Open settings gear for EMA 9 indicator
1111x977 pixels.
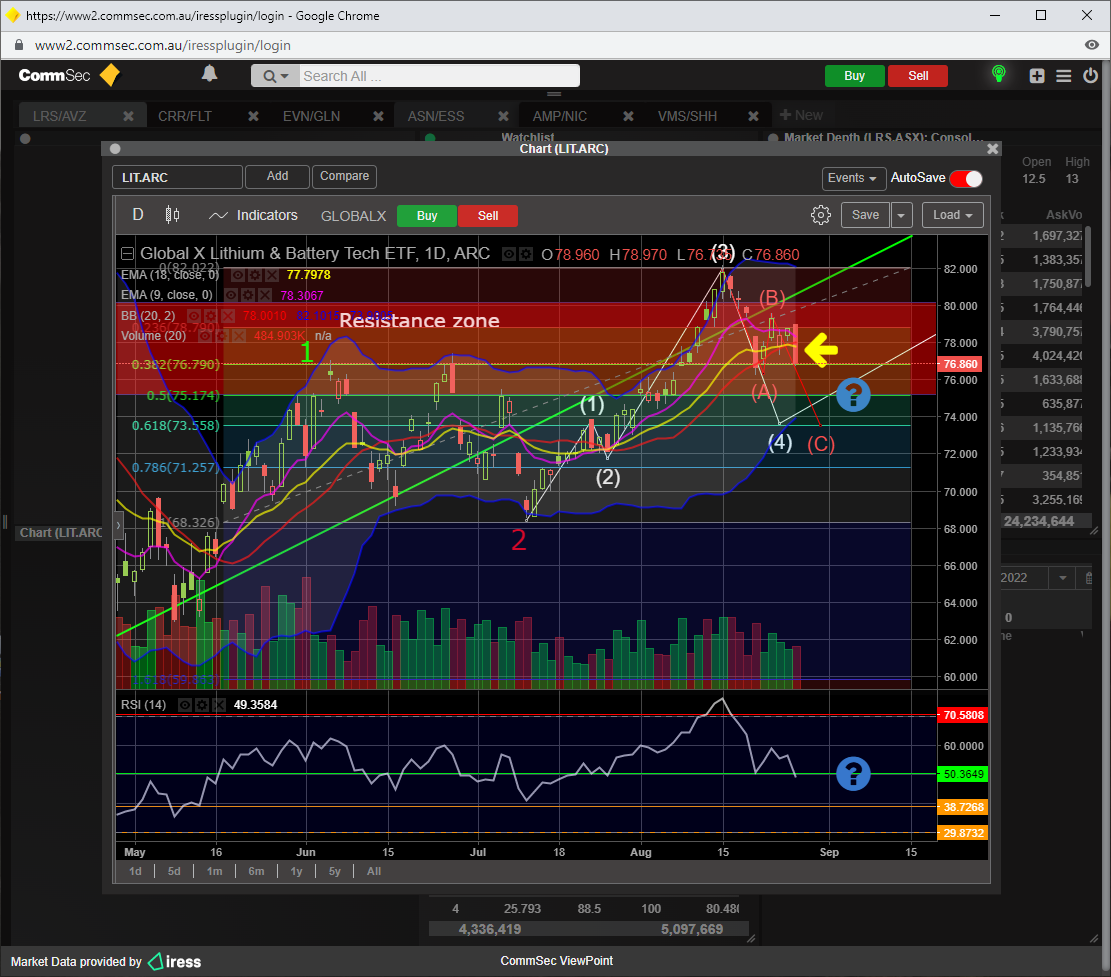click(247, 295)
